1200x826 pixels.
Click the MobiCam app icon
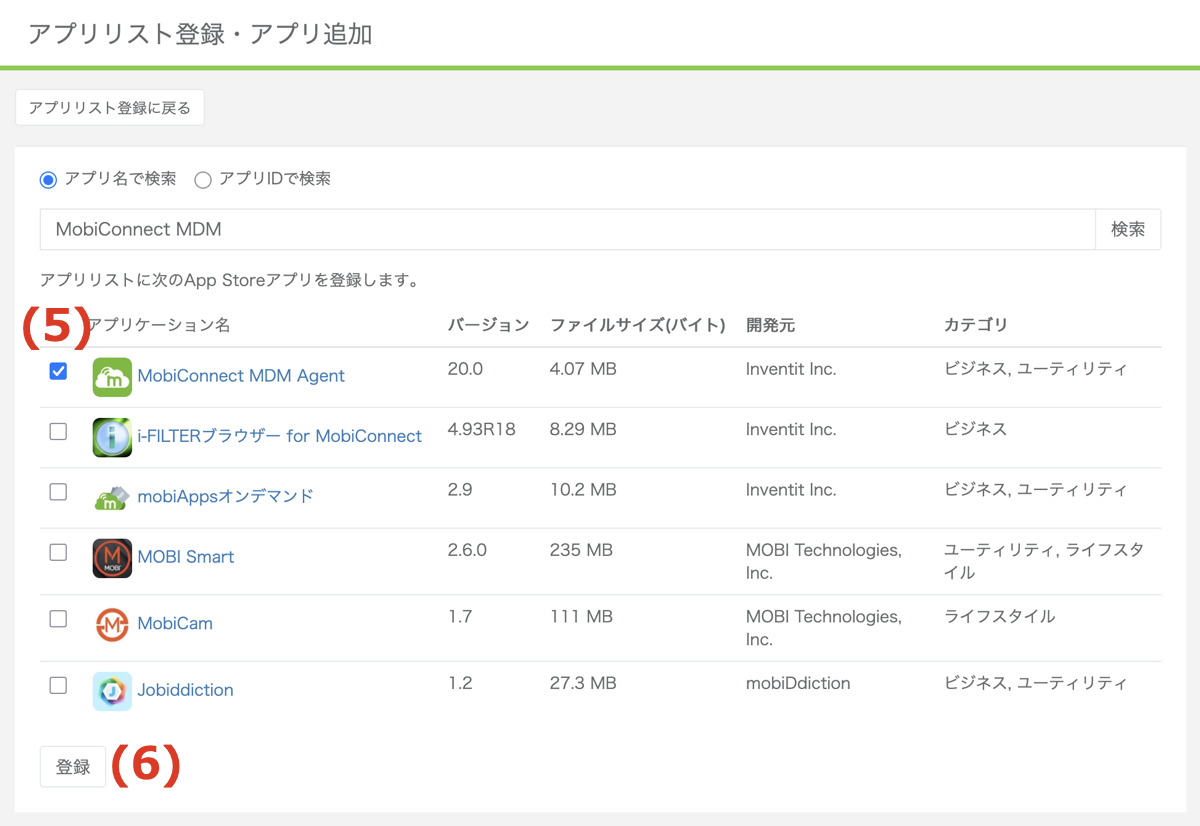[112, 624]
